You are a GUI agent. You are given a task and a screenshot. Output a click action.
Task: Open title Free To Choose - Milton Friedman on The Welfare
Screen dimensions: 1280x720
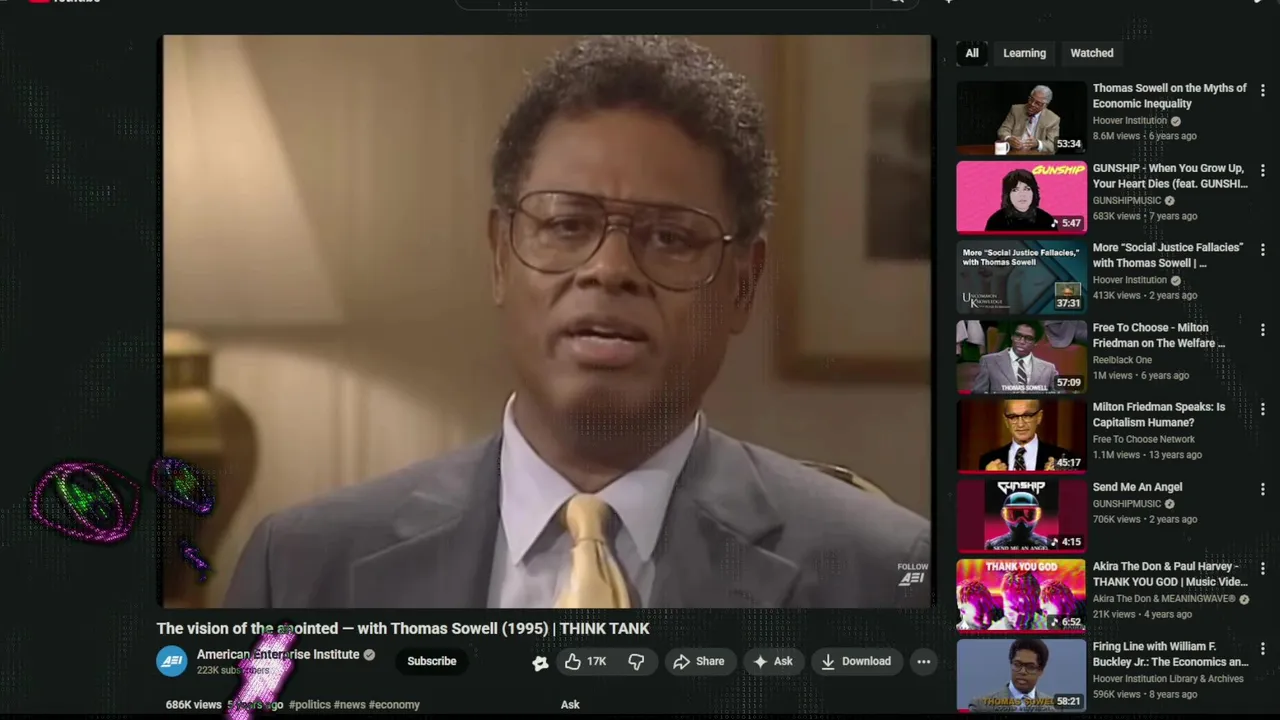[x=1159, y=335]
